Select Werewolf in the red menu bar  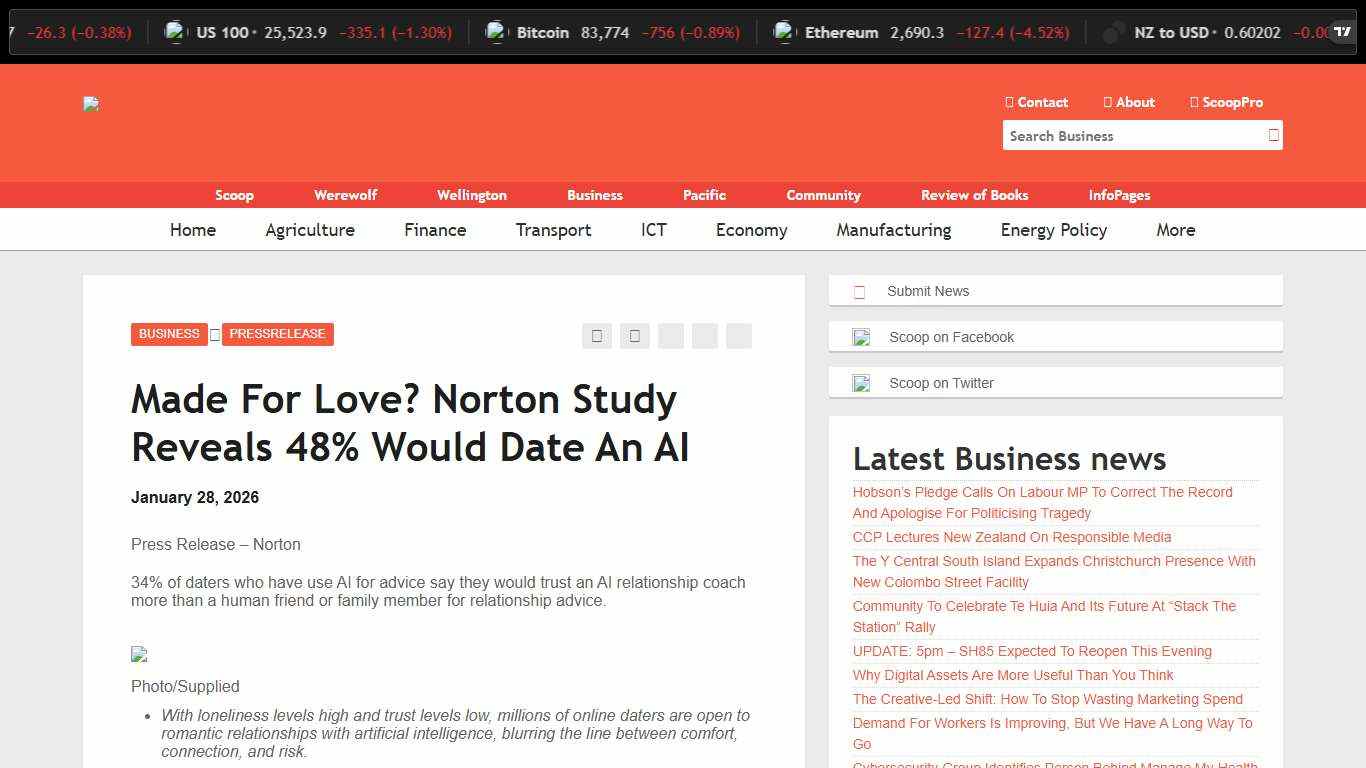coord(345,195)
